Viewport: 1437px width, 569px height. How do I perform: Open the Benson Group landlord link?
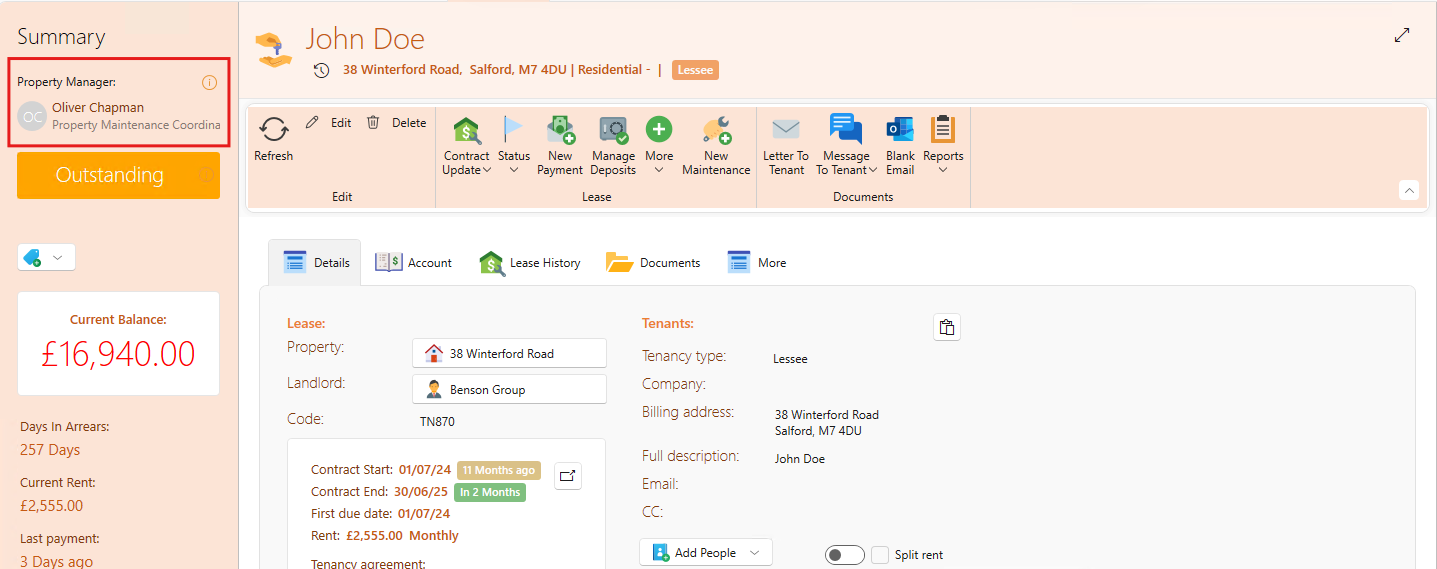tap(509, 389)
